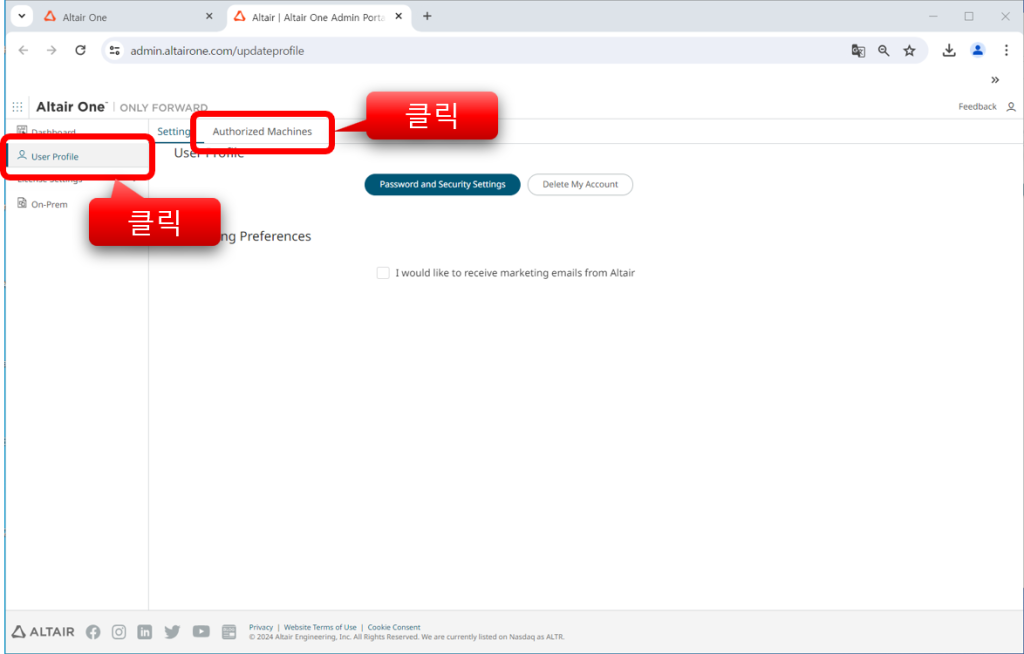Viewport: 1024px width, 654px height.
Task: Click the On-Prem sidebar icon
Action: click(22, 203)
